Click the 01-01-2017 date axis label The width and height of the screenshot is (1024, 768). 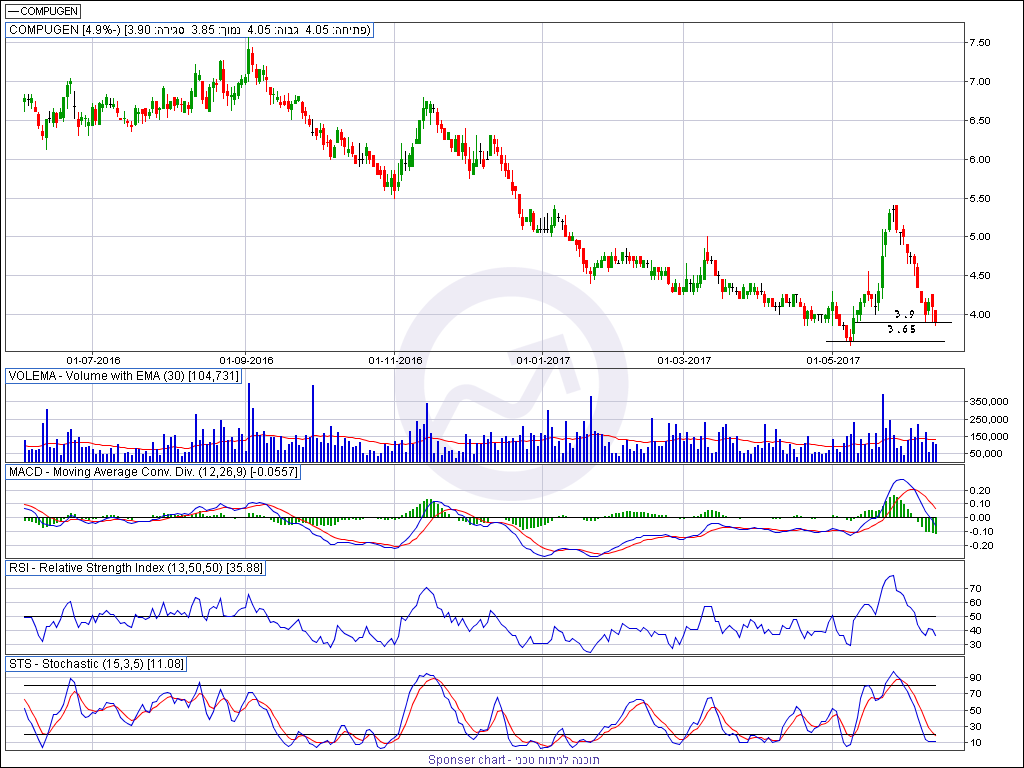(543, 360)
